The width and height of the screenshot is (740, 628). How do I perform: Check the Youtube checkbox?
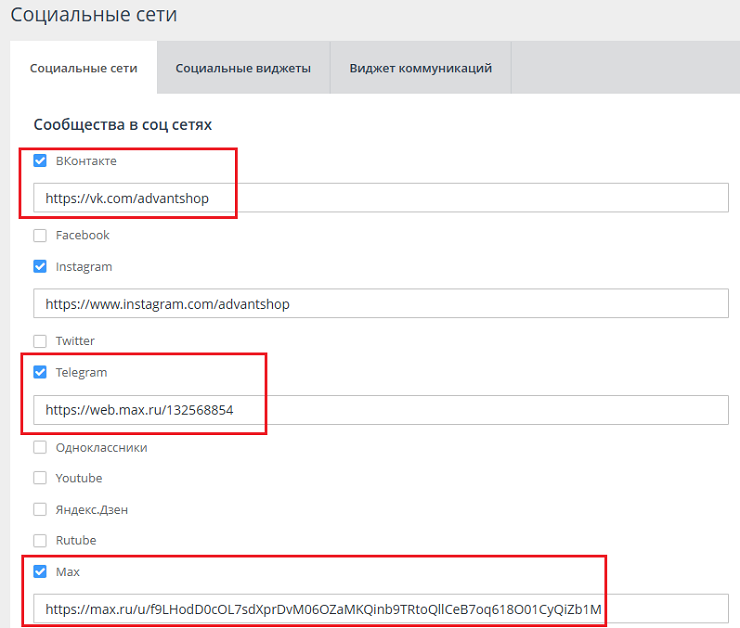[x=40, y=478]
